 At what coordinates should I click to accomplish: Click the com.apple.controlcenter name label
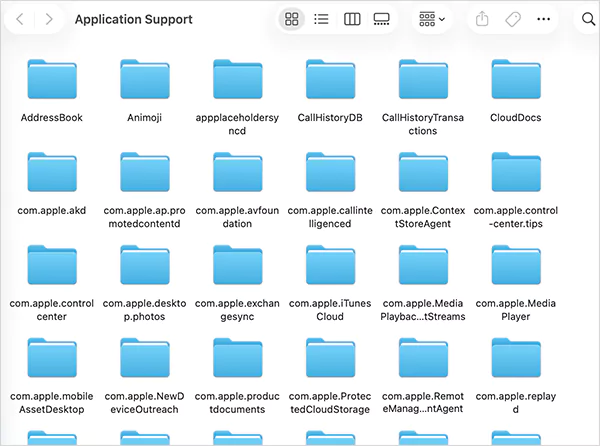(x=52, y=310)
